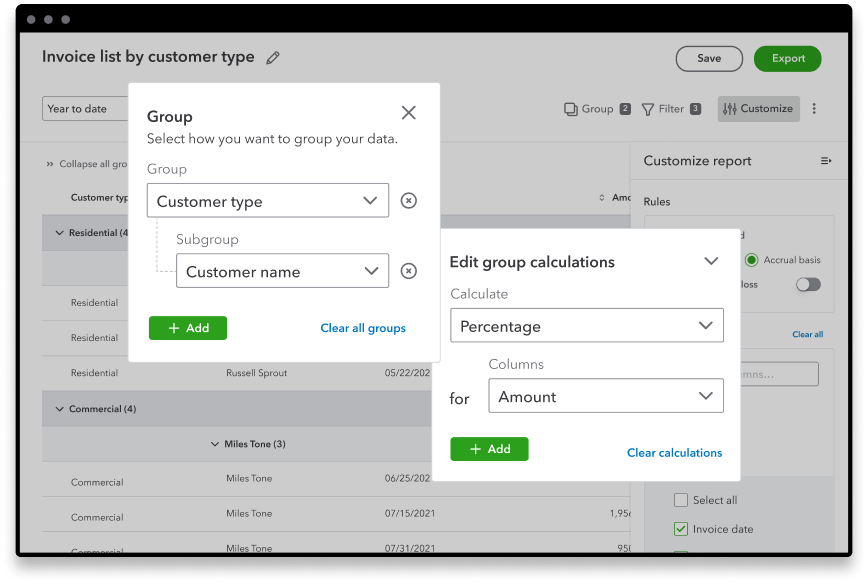Check the Select all checkbox
Screen dimensions: 868x583
pyautogui.click(x=681, y=500)
